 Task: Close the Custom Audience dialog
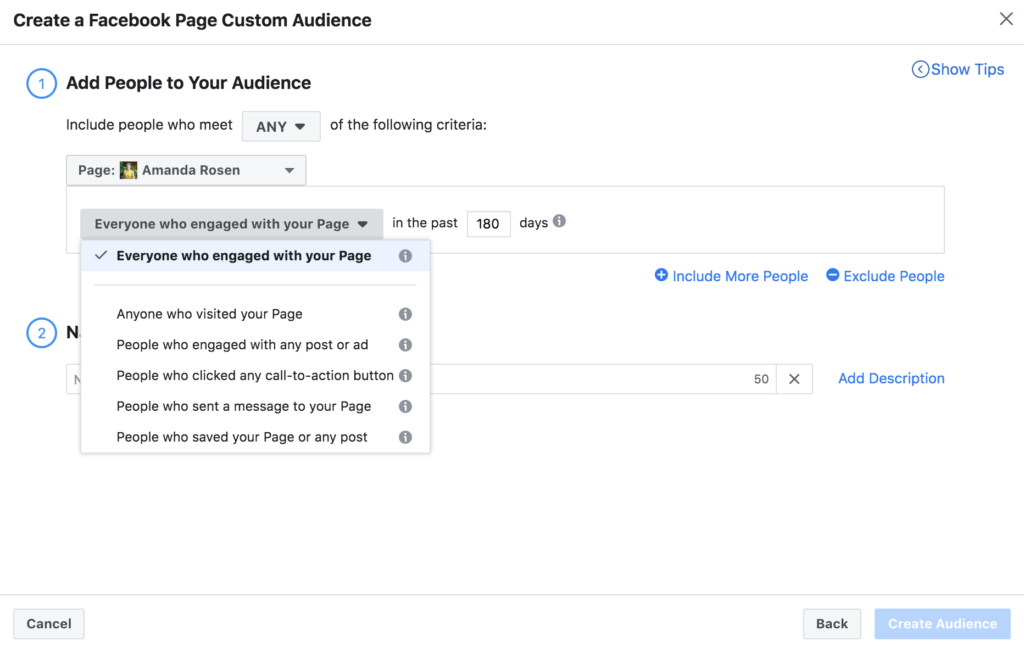click(x=1006, y=19)
